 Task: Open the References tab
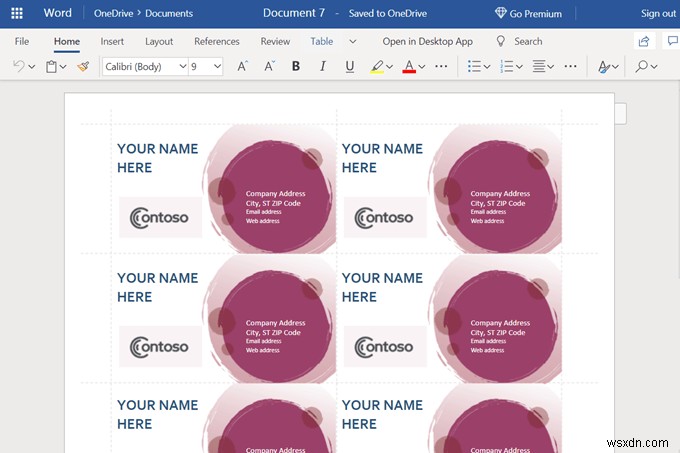[216, 42]
